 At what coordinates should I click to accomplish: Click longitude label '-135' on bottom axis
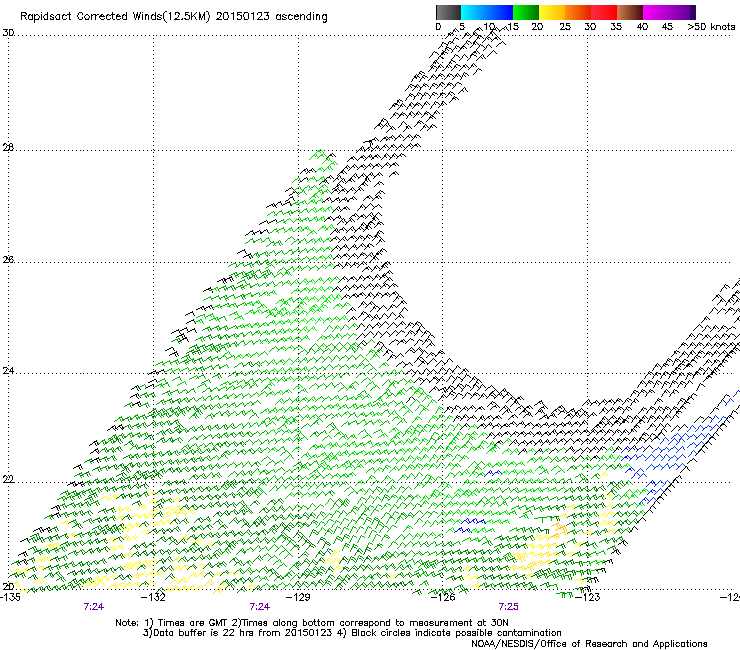click(x=10, y=597)
